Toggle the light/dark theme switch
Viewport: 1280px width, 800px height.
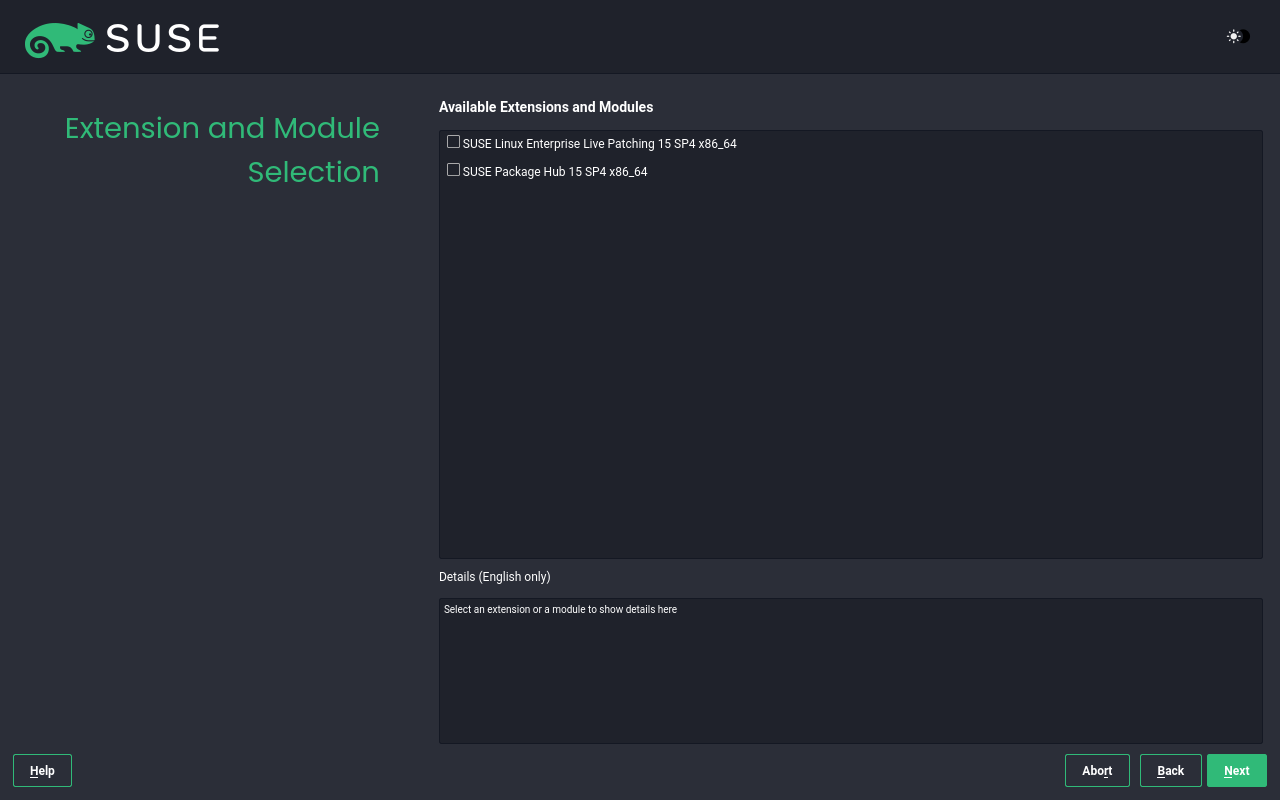1242,37
